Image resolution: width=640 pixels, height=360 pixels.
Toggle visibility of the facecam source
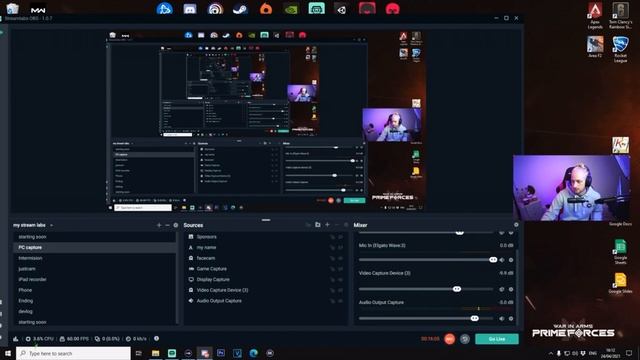pyautogui.click(x=340, y=258)
